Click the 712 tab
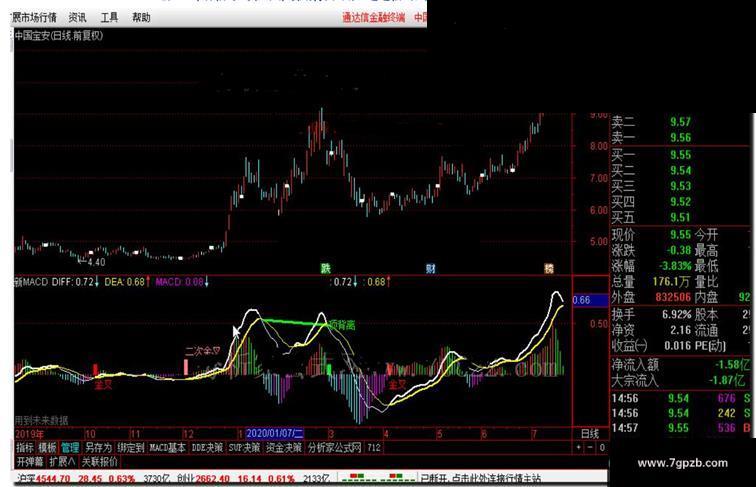The width and height of the screenshot is (756, 487). point(374,447)
